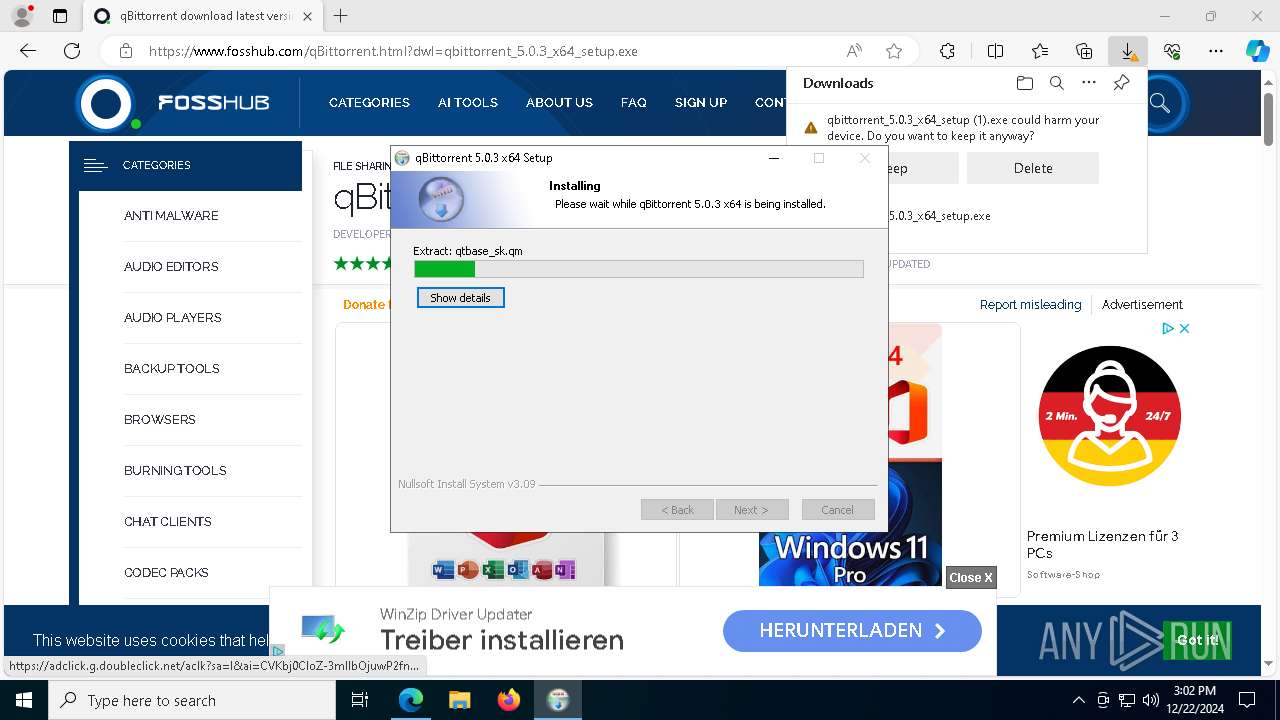1280x720 pixels.
Task: Open notifications action center
Action: click(x=1247, y=700)
